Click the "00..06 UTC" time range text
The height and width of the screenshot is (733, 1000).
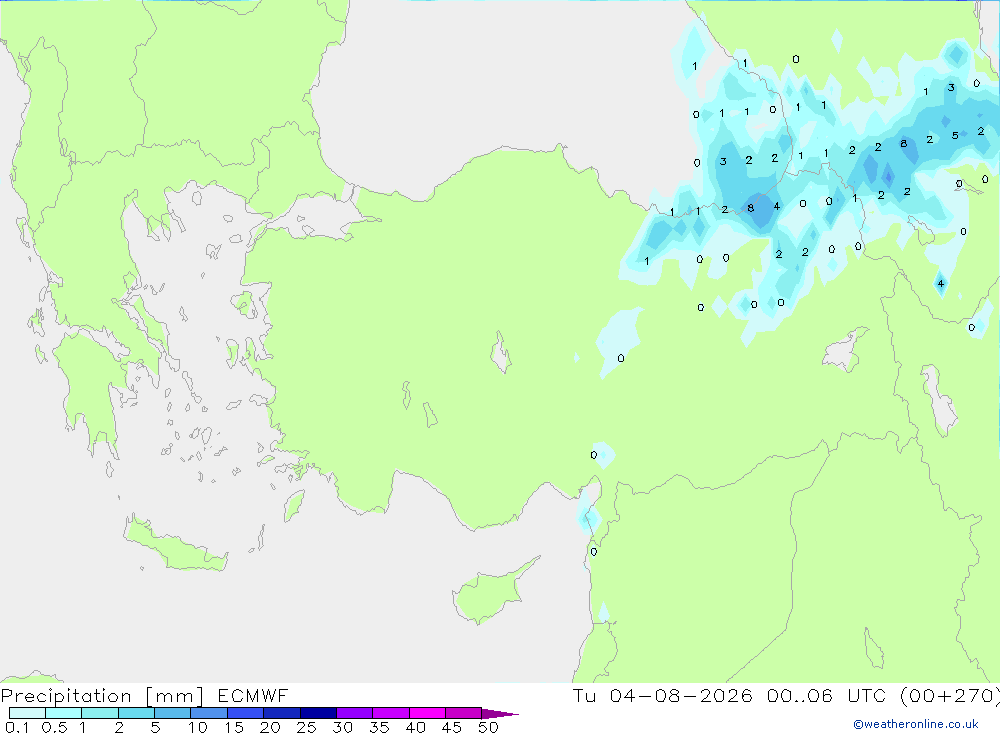click(x=827, y=695)
